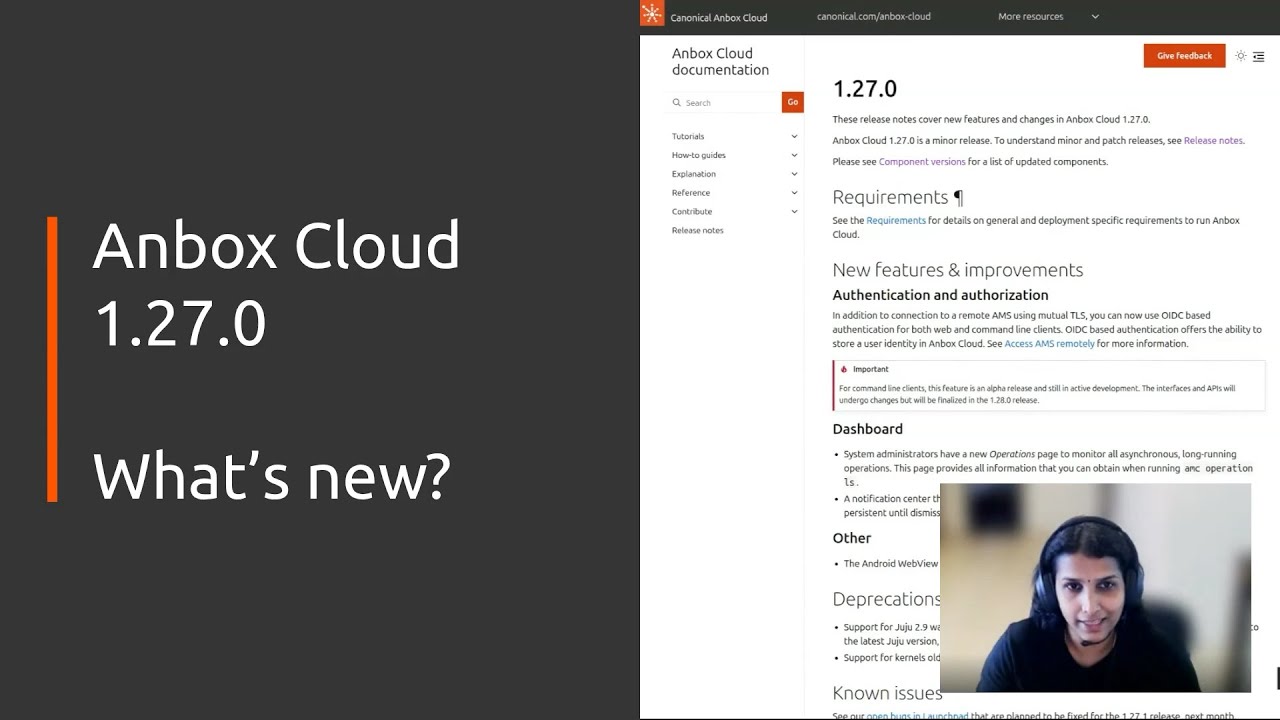Open Contribute in the sidebar
The width and height of the screenshot is (1280, 720).
tap(692, 212)
